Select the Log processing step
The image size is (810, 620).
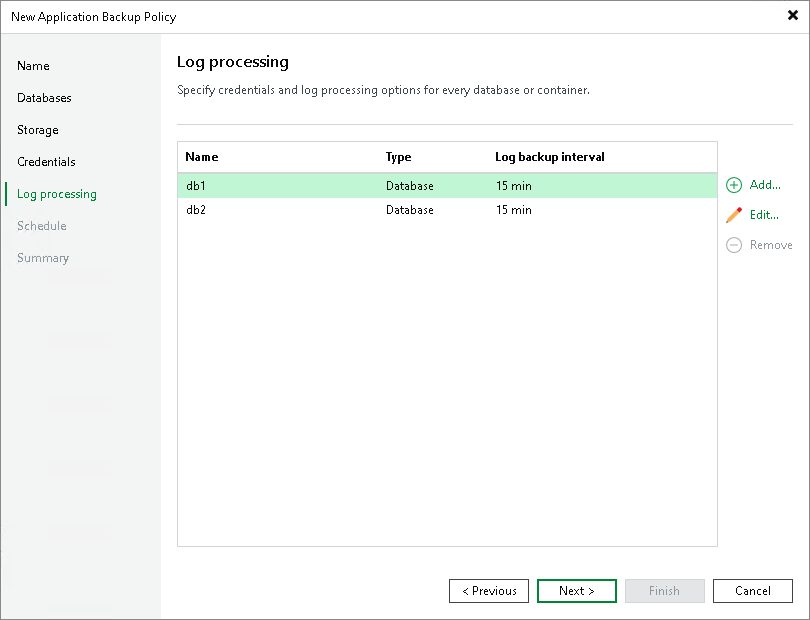pos(55,194)
